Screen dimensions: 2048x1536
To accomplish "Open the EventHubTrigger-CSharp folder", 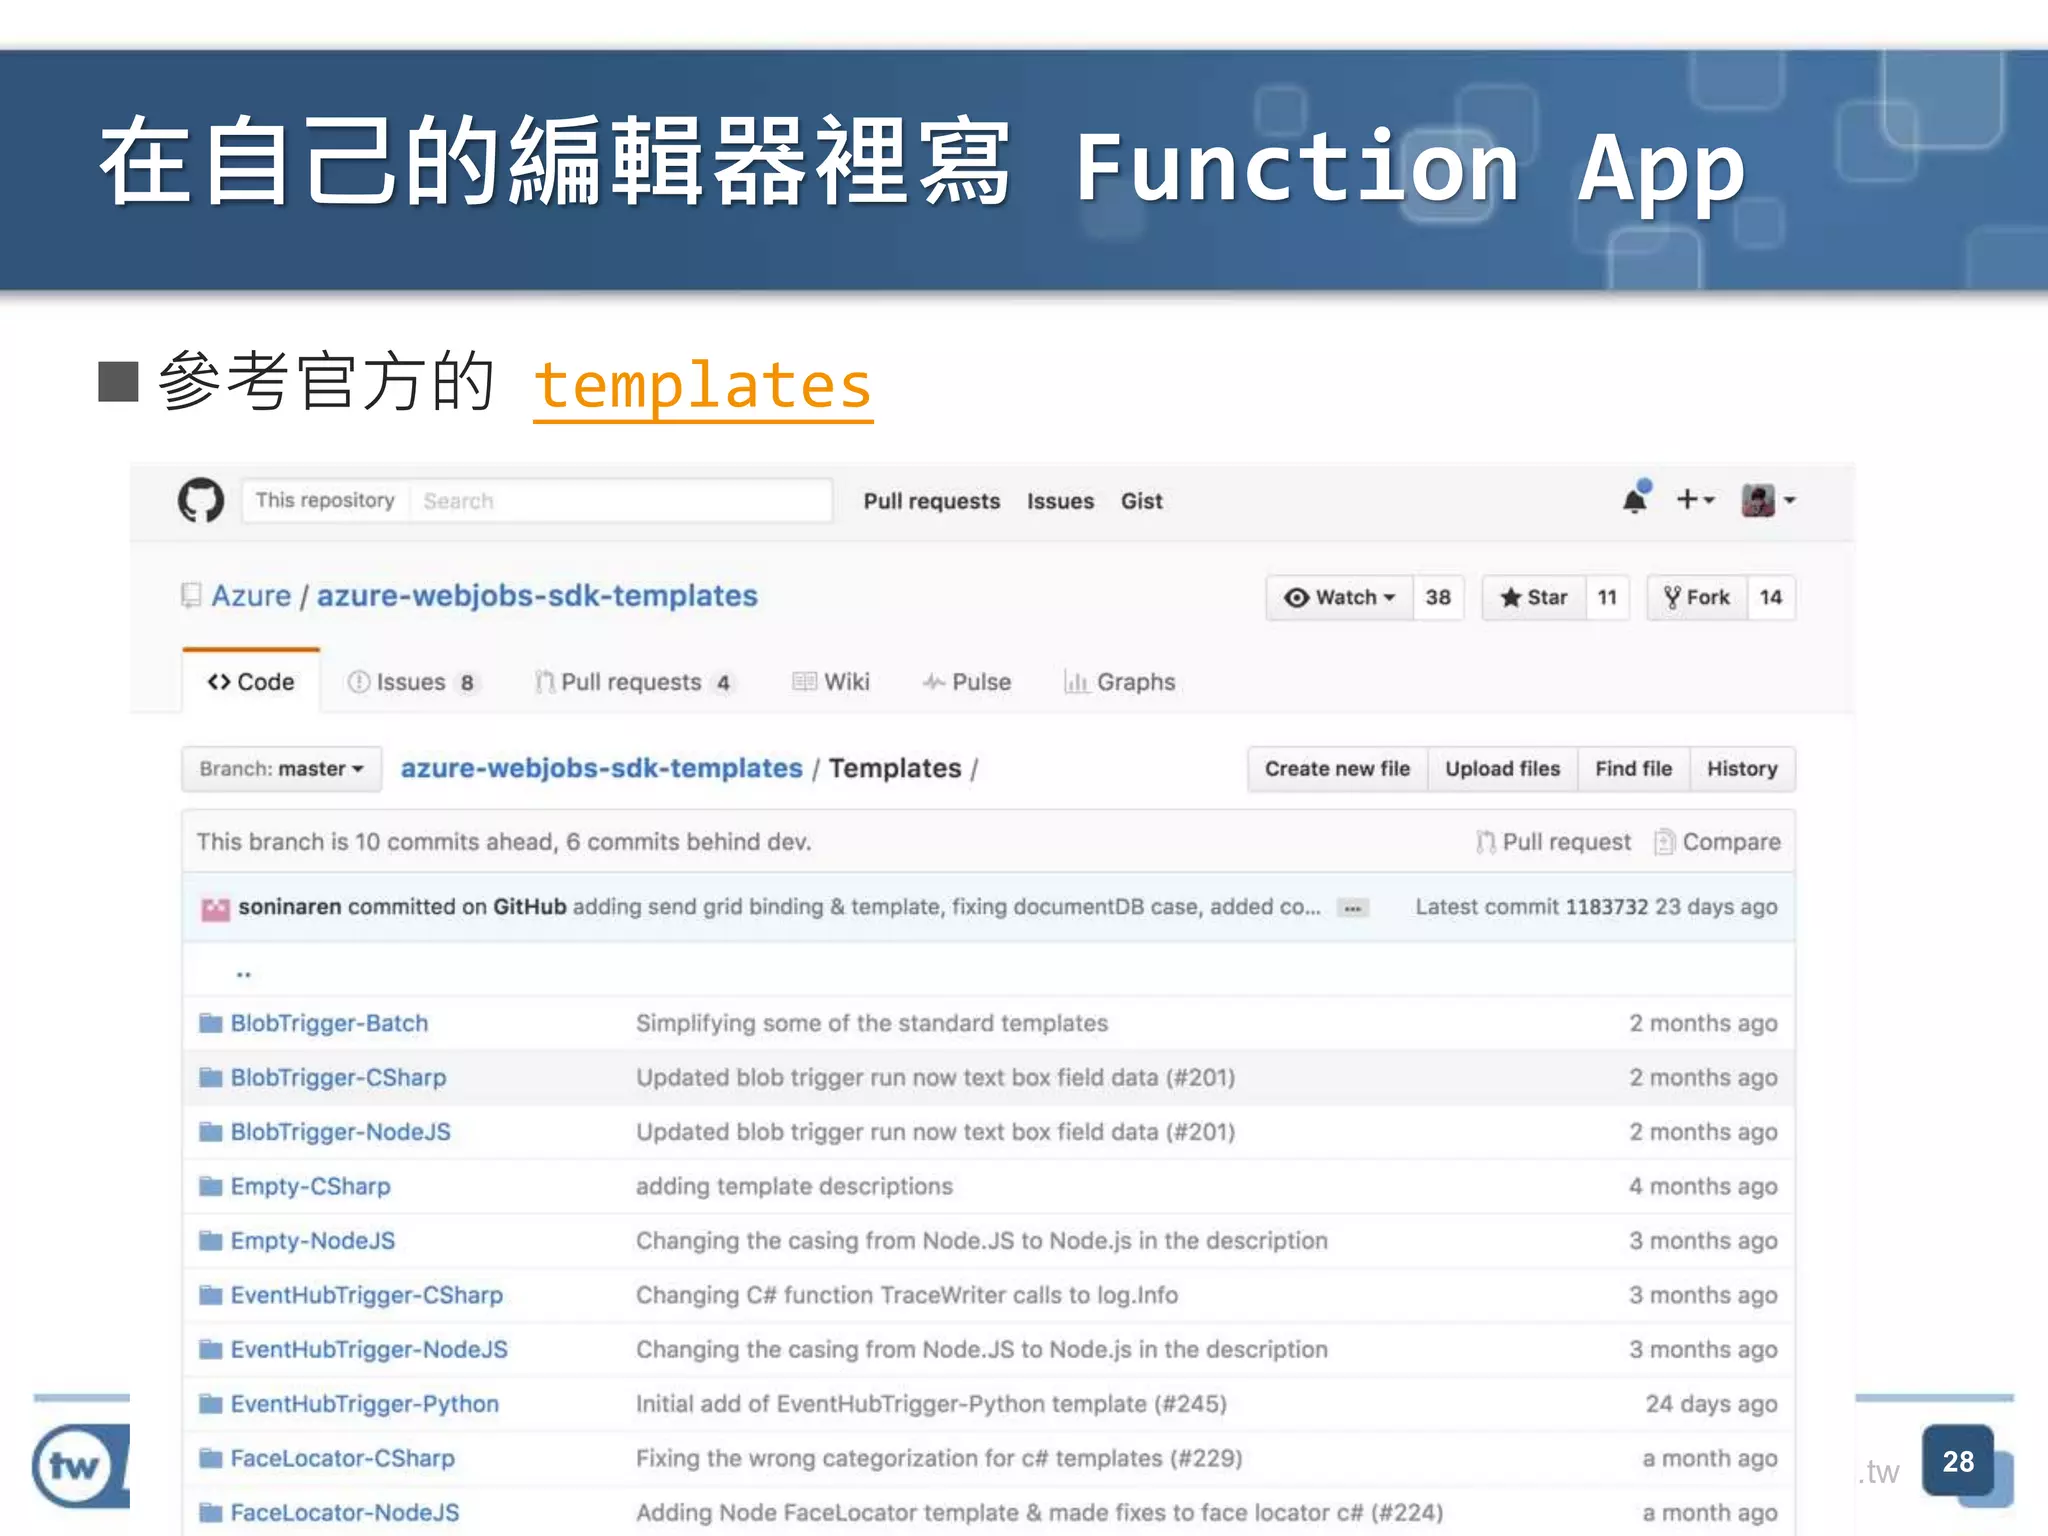I will point(366,1295).
